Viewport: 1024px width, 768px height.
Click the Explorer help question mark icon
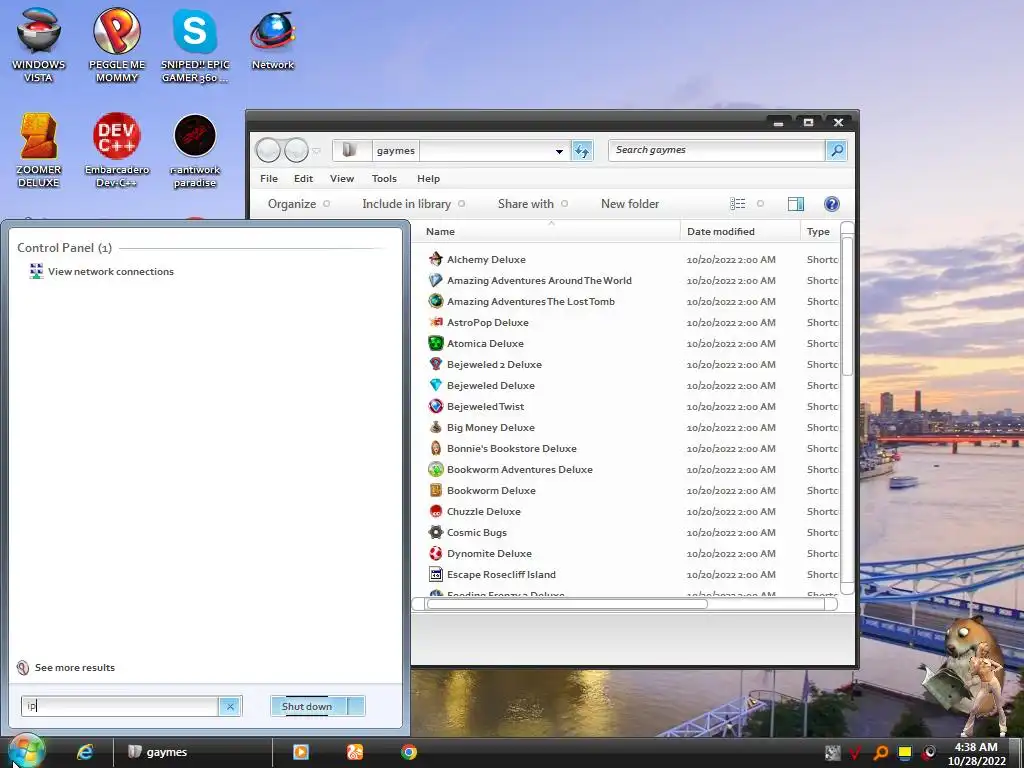pos(831,204)
